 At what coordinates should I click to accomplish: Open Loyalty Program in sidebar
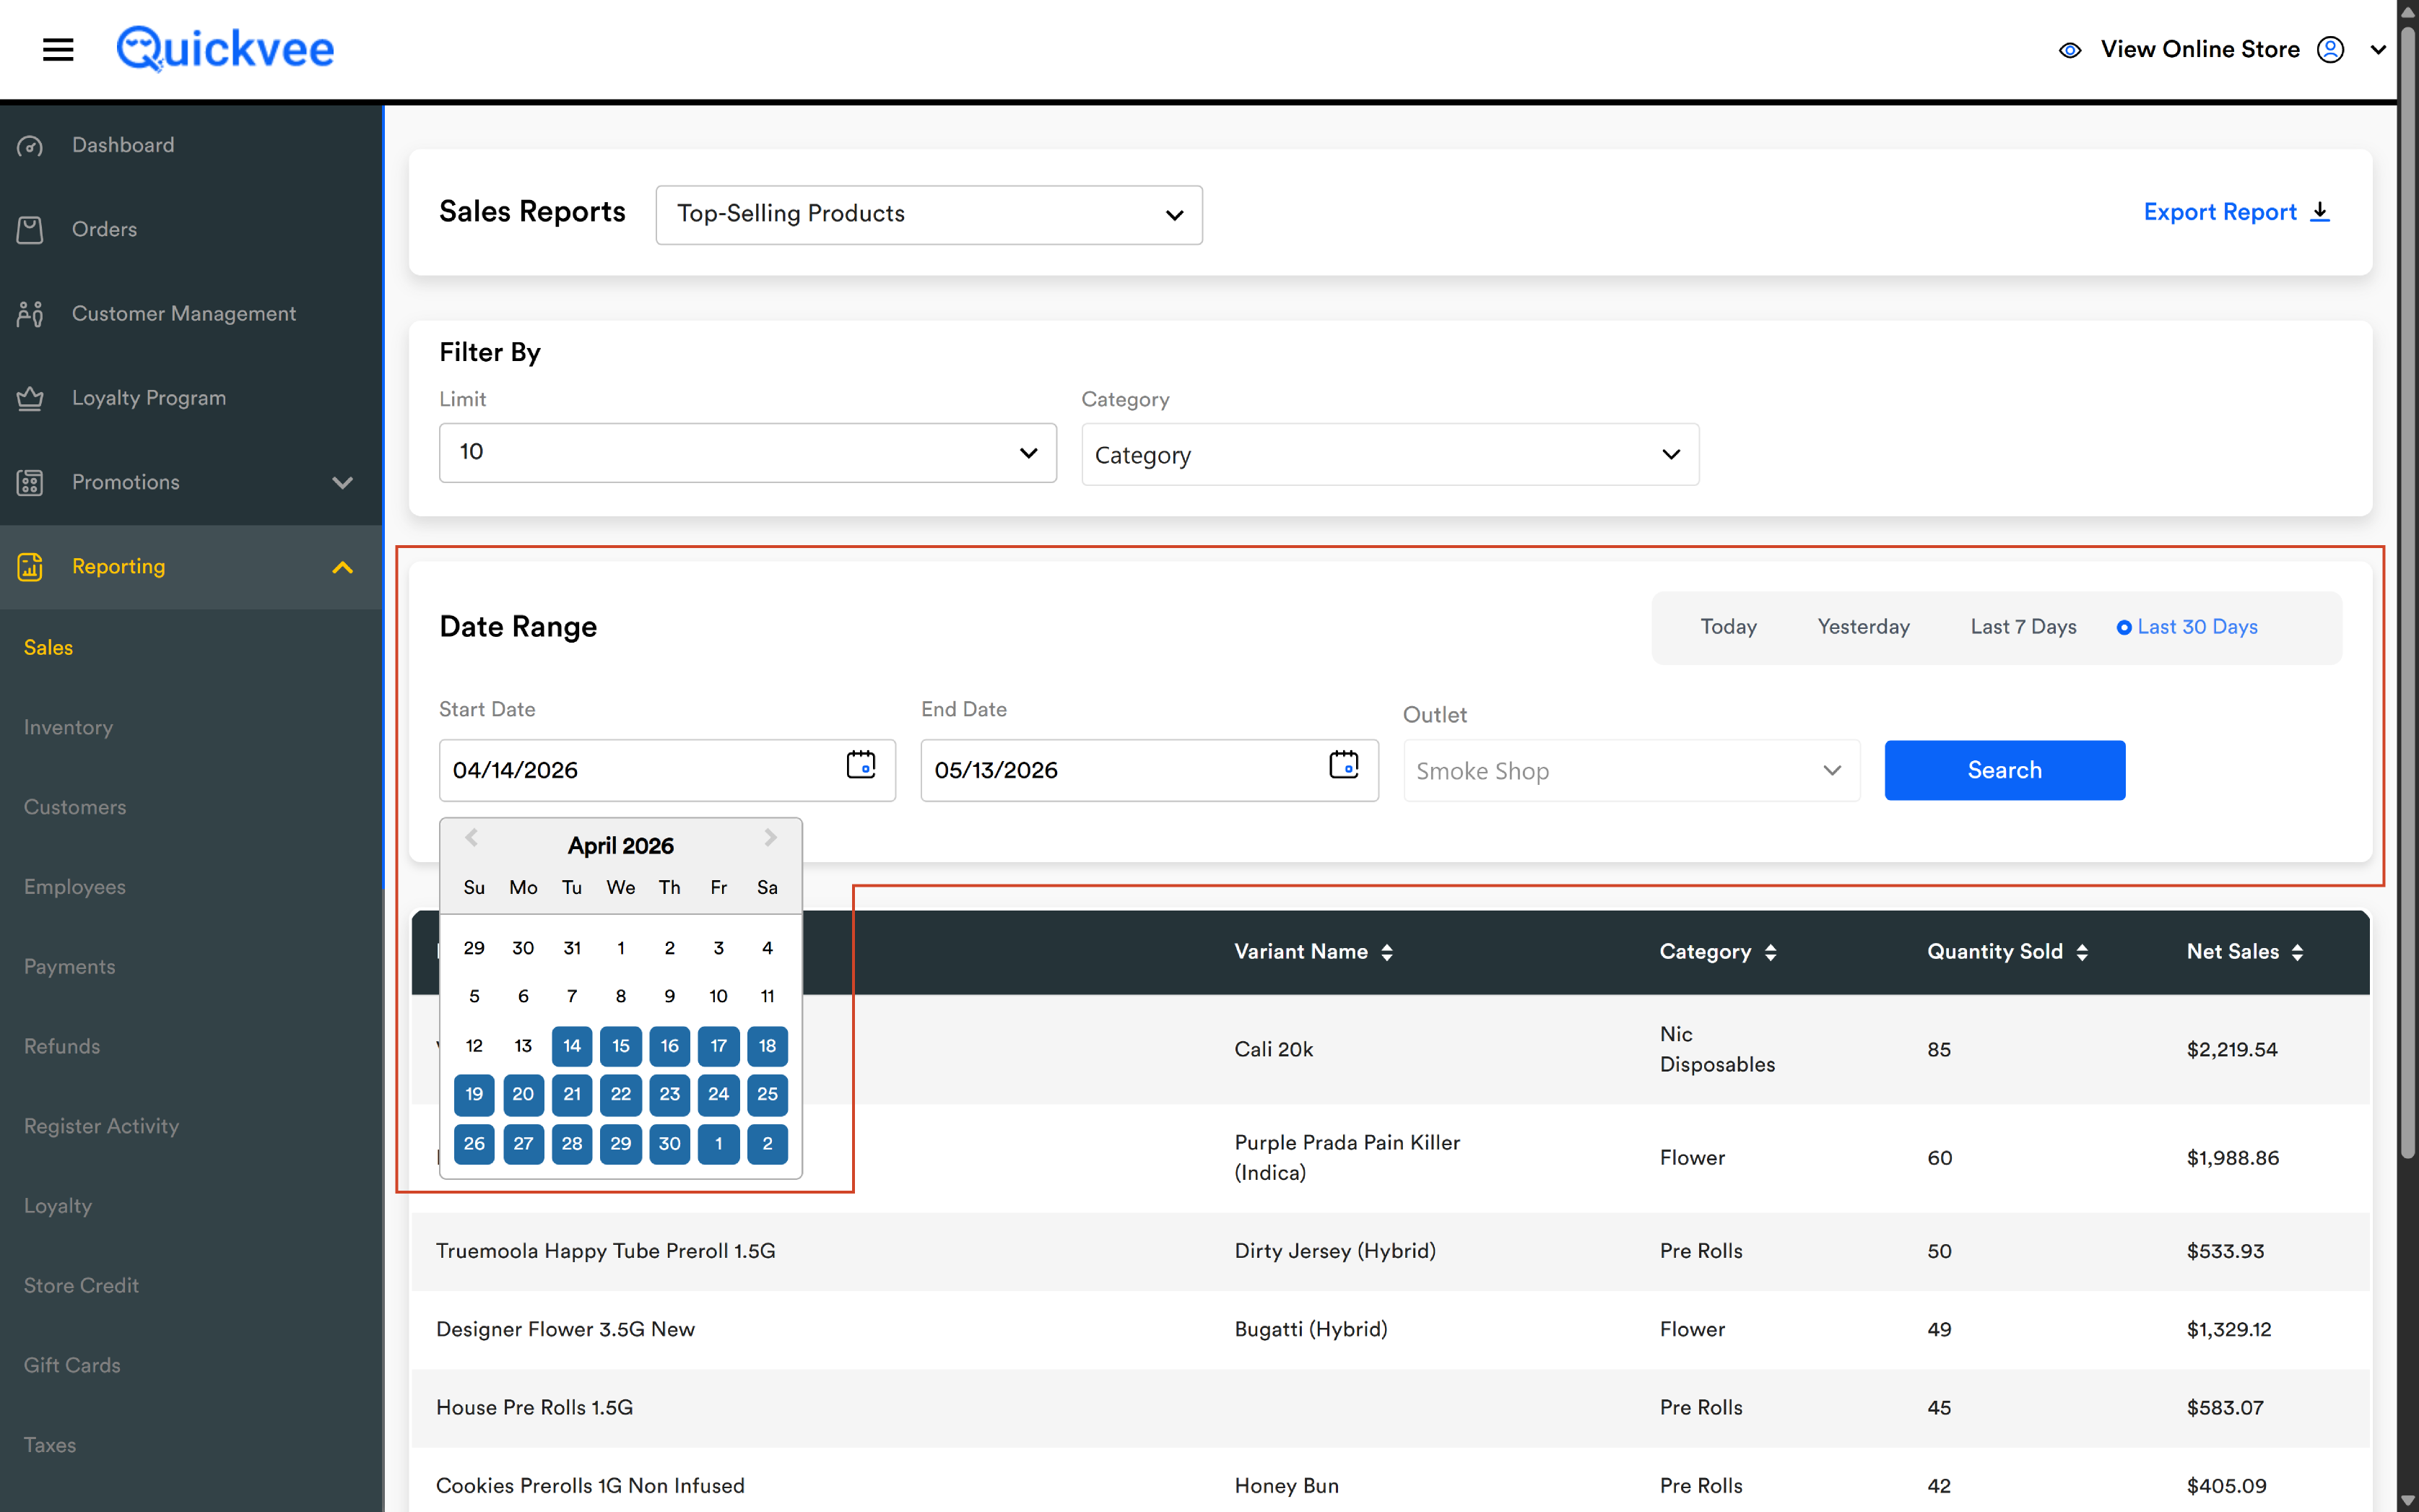[190, 398]
